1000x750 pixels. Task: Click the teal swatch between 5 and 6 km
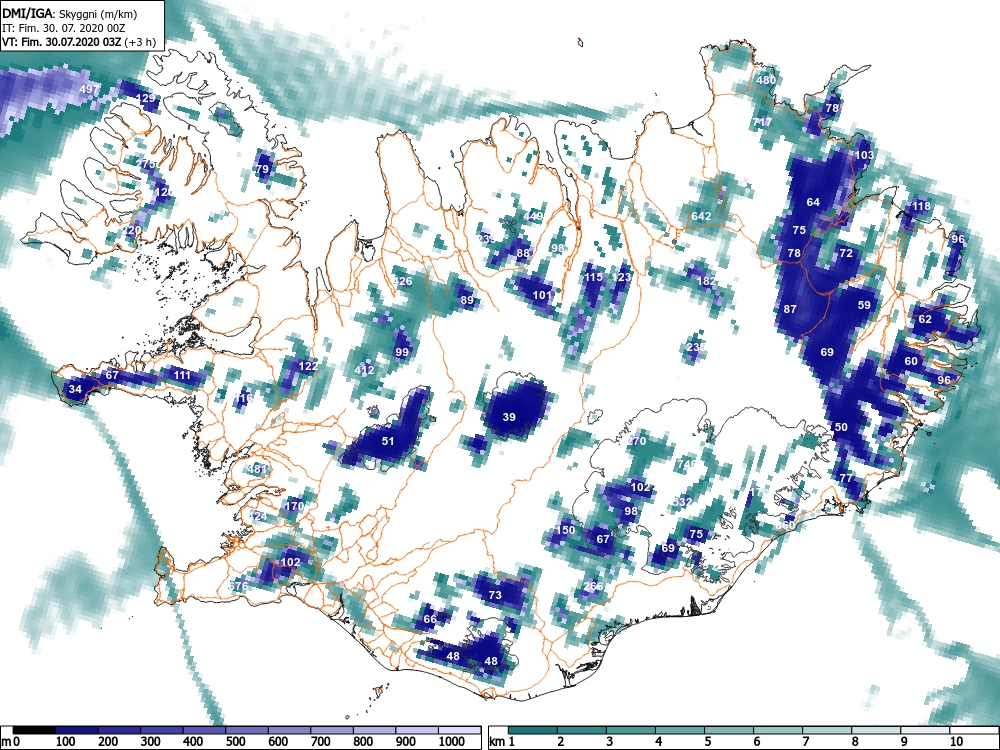tap(730, 730)
